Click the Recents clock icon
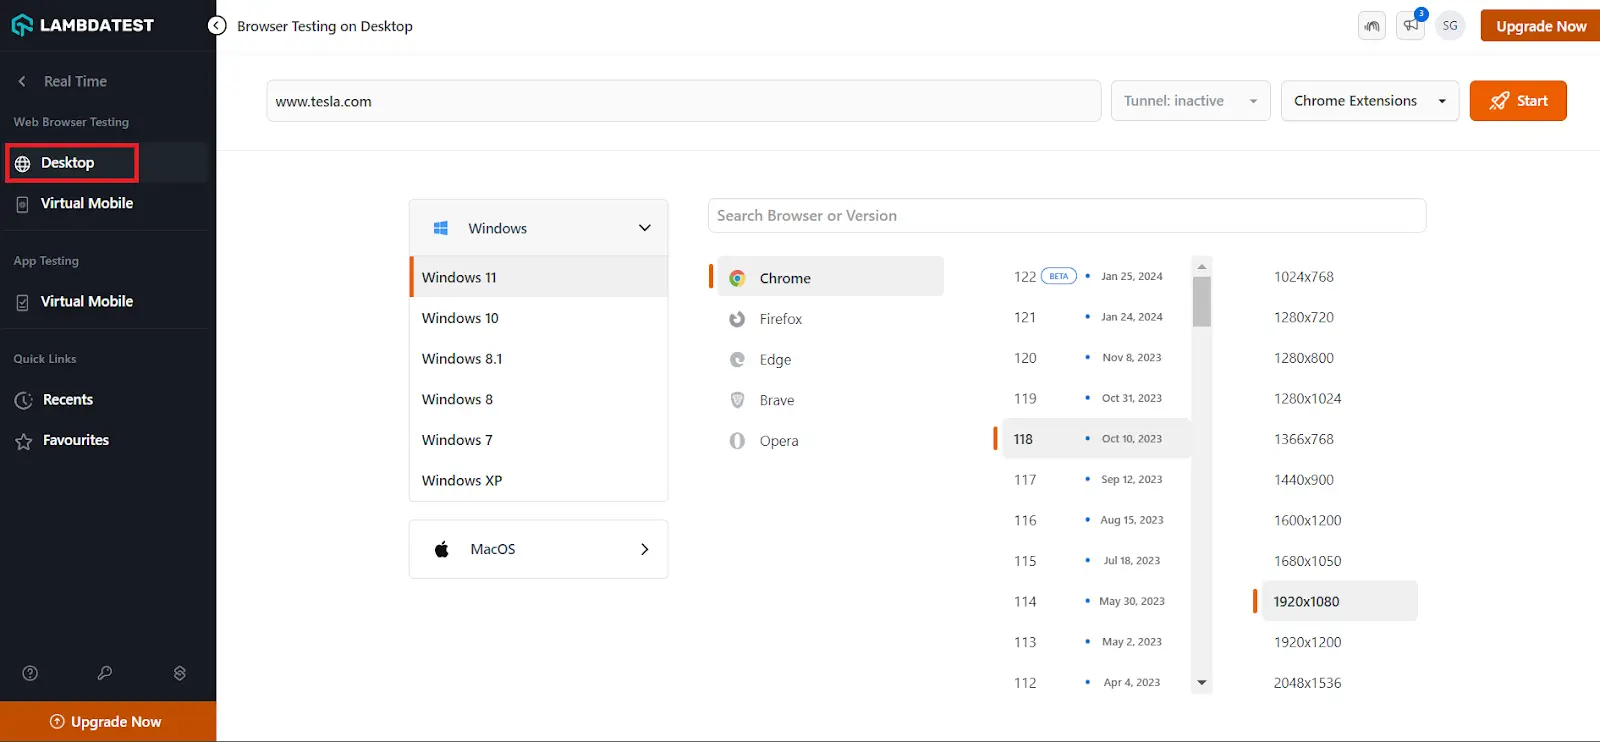This screenshot has height=742, width=1600. (24, 401)
